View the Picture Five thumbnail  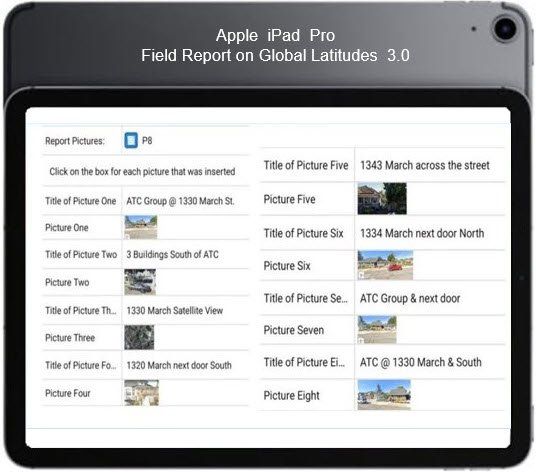[x=382, y=199]
